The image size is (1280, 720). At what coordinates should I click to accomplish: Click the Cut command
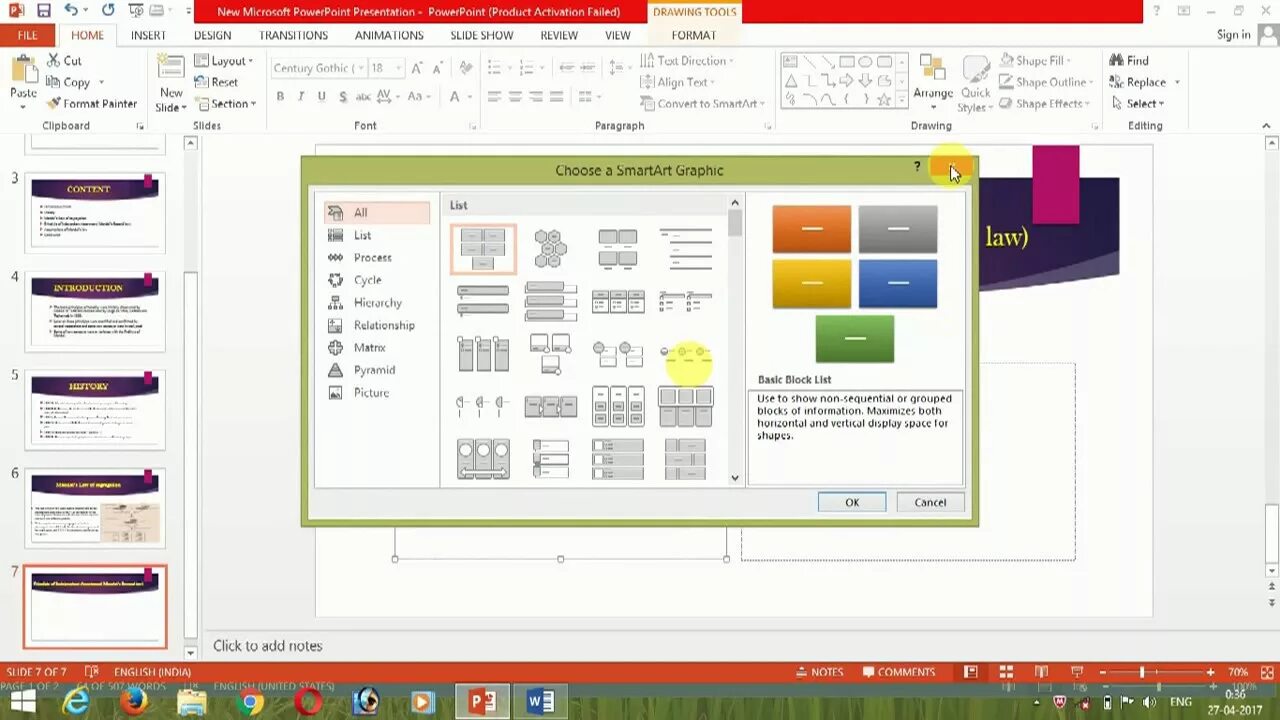tap(65, 60)
